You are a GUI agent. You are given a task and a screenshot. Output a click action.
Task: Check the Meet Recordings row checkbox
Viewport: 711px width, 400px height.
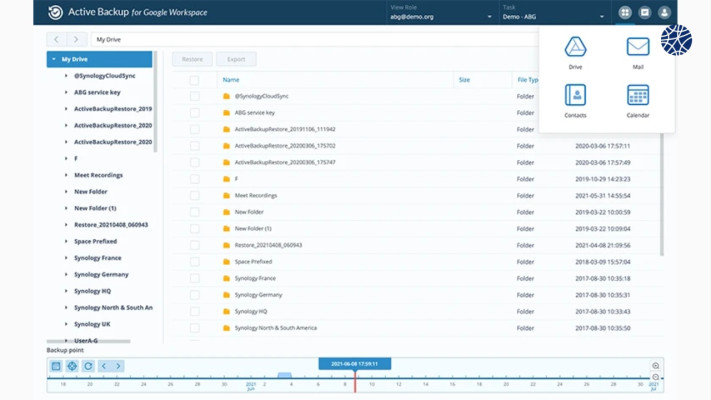[195, 195]
